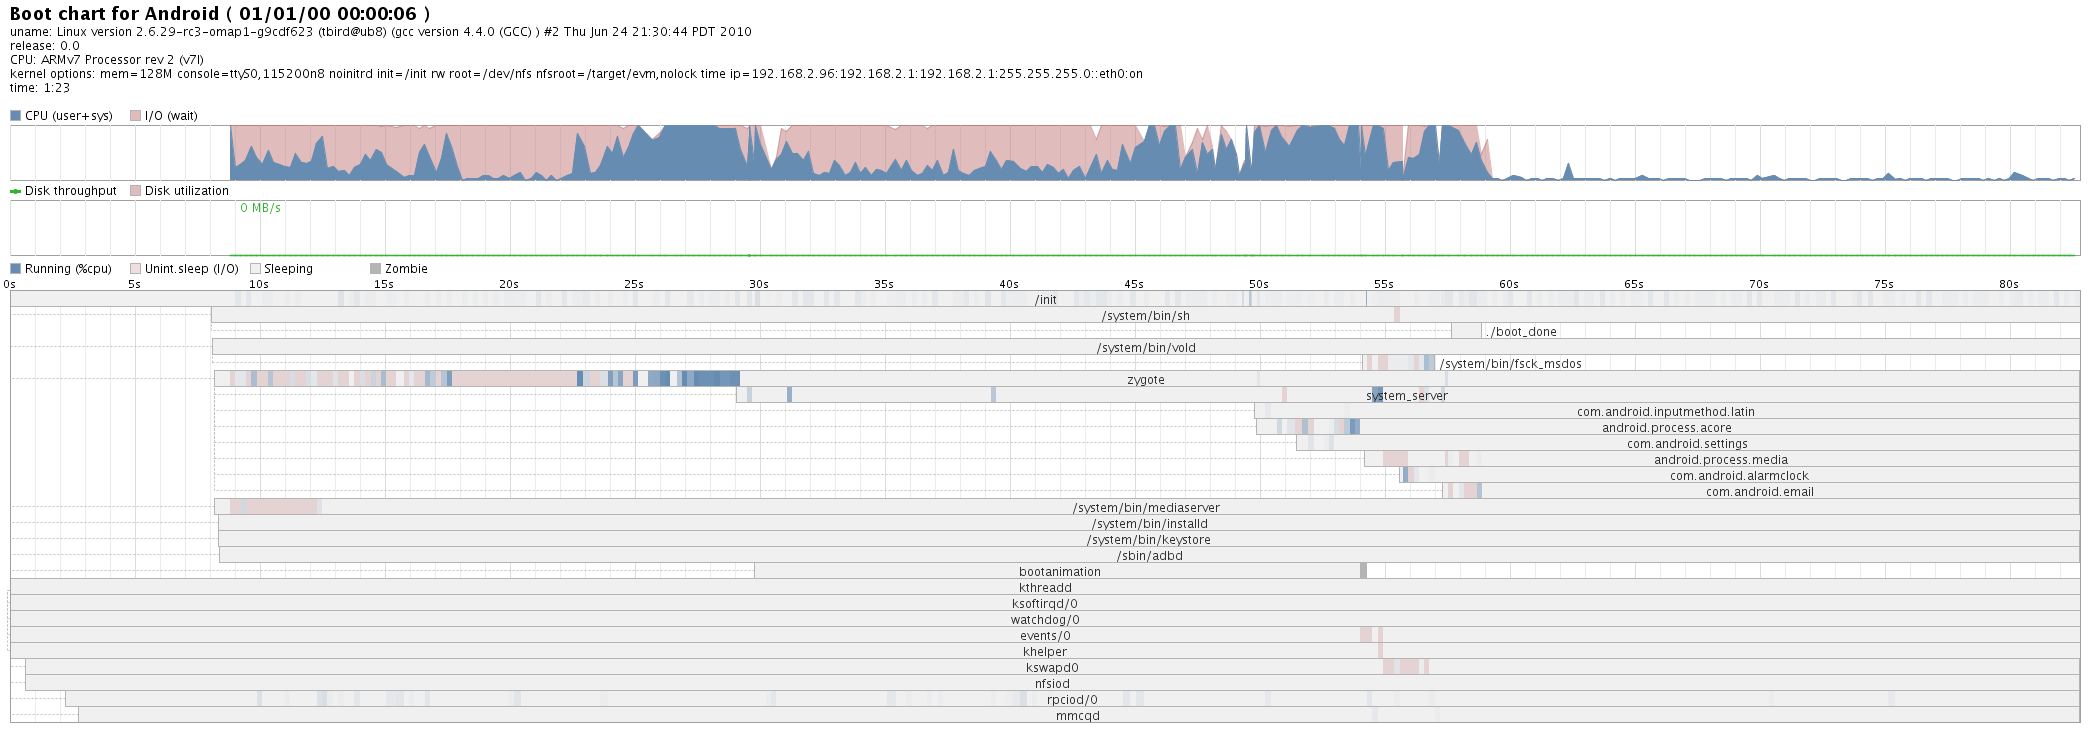Viewport: 2090px width, 732px height.
Task: Click the 55s timeline tick label
Action: 1384,284
